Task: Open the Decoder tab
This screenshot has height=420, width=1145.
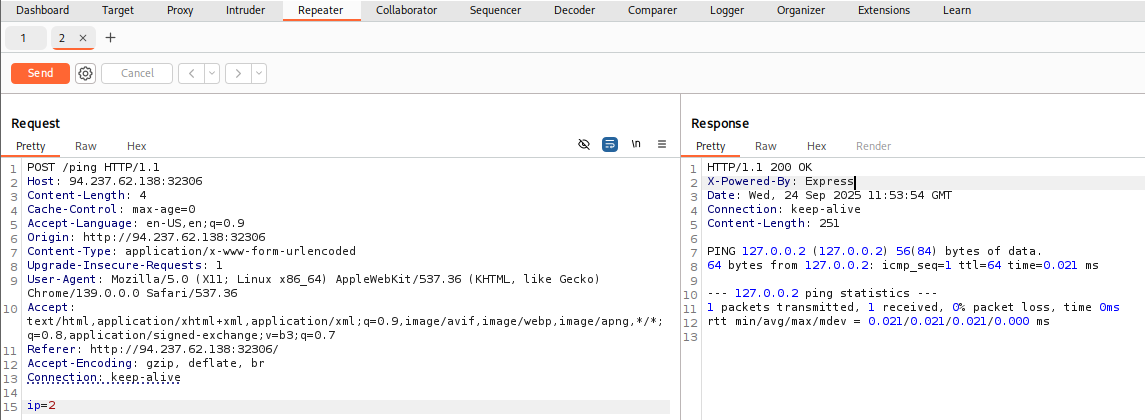Action: point(574,10)
